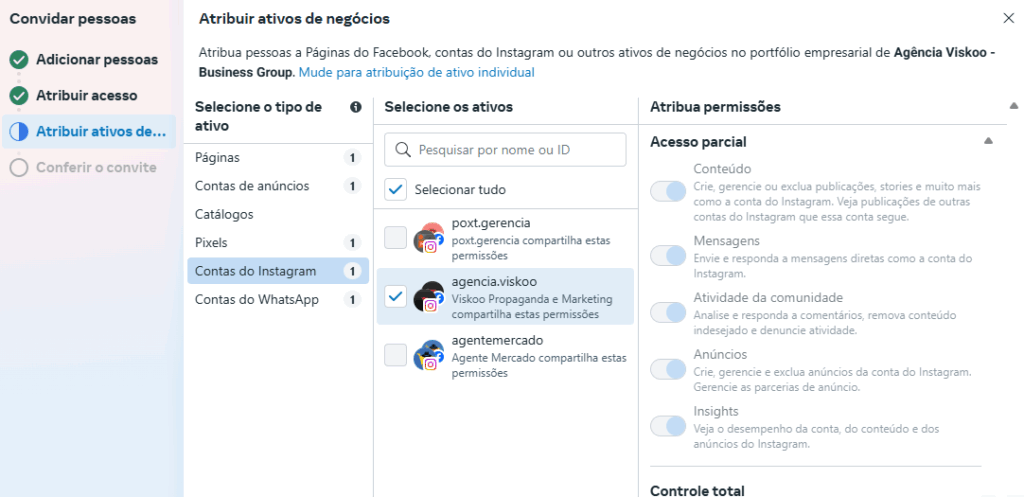Toggle the Insights permission switch

tap(667, 427)
